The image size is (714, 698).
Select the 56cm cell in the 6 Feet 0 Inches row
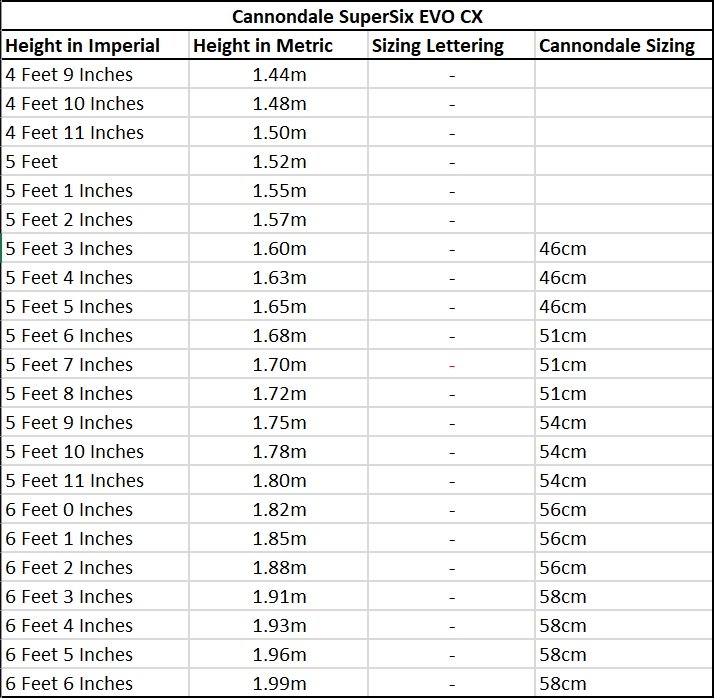click(x=623, y=509)
